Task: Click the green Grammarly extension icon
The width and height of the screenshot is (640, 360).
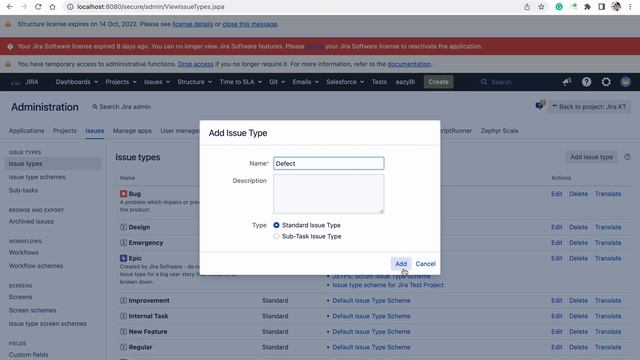Action: pos(559,7)
